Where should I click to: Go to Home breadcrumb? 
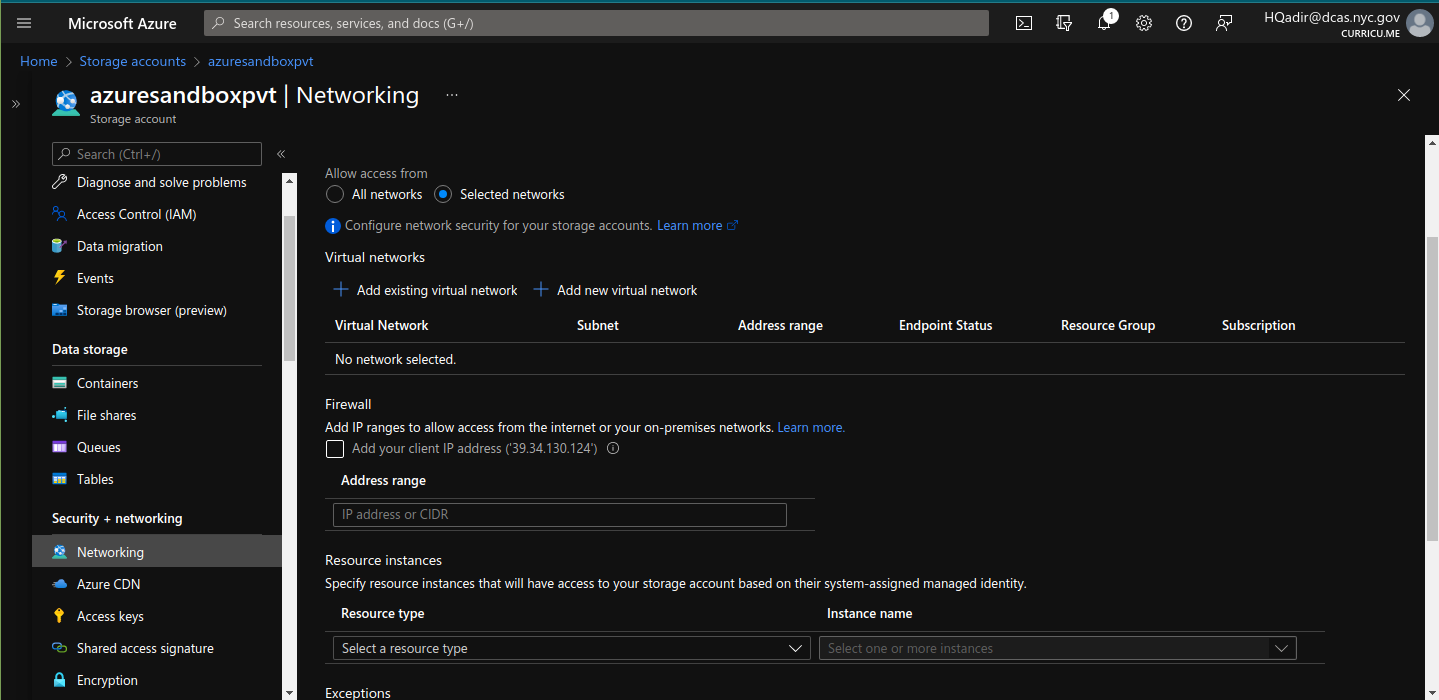tap(39, 61)
